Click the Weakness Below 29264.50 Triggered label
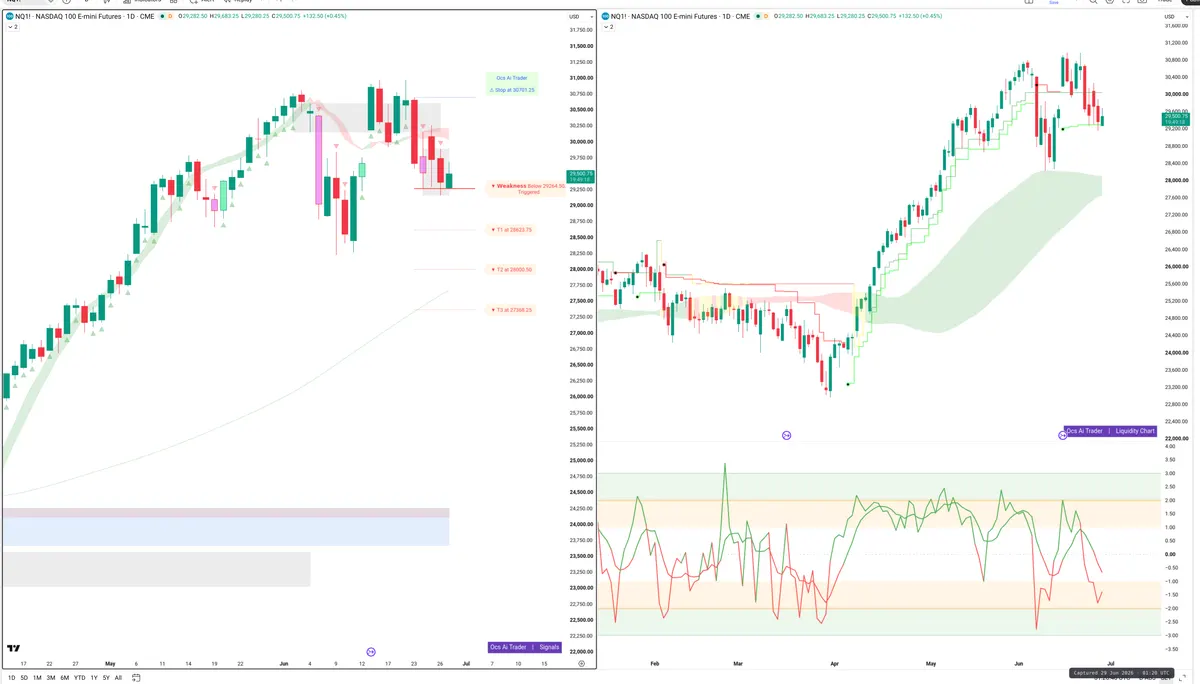The width and height of the screenshot is (1200, 684). (528, 188)
